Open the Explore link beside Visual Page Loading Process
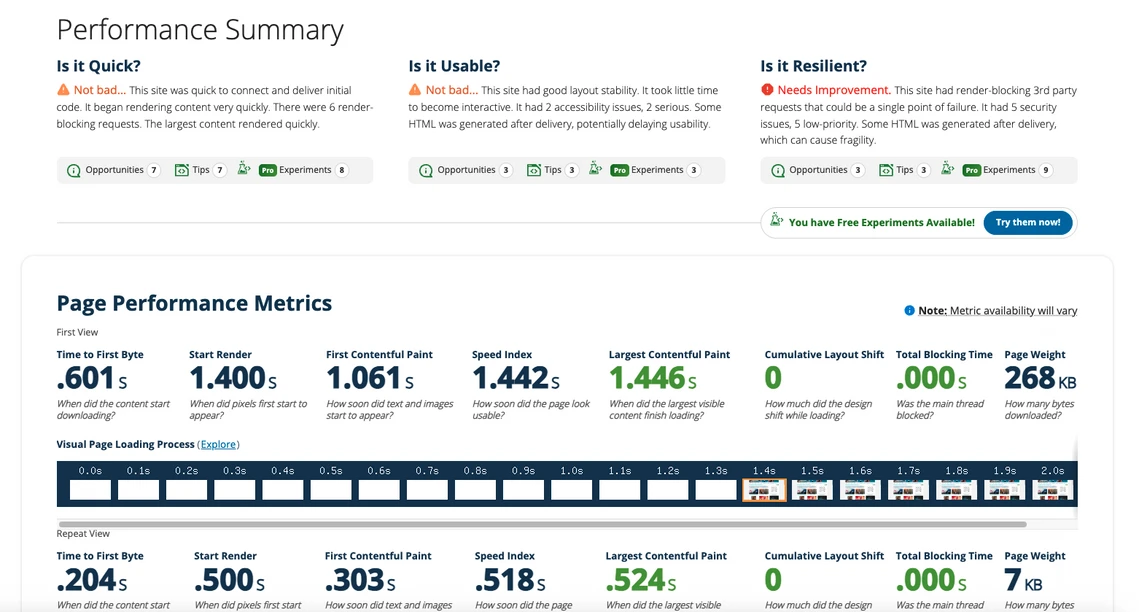 (218, 444)
